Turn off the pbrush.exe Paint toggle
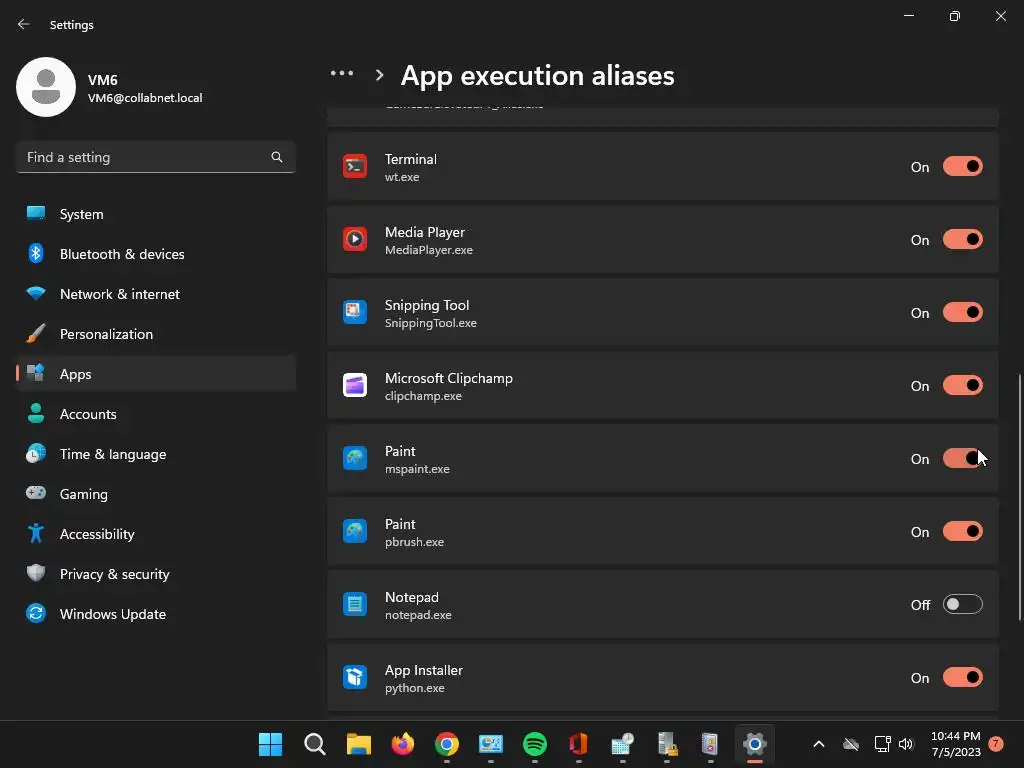 [962, 532]
